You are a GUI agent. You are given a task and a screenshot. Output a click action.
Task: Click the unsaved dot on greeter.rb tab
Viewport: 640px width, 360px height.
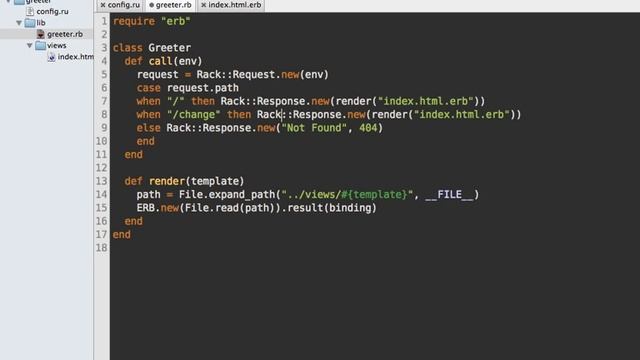[x=151, y=5]
